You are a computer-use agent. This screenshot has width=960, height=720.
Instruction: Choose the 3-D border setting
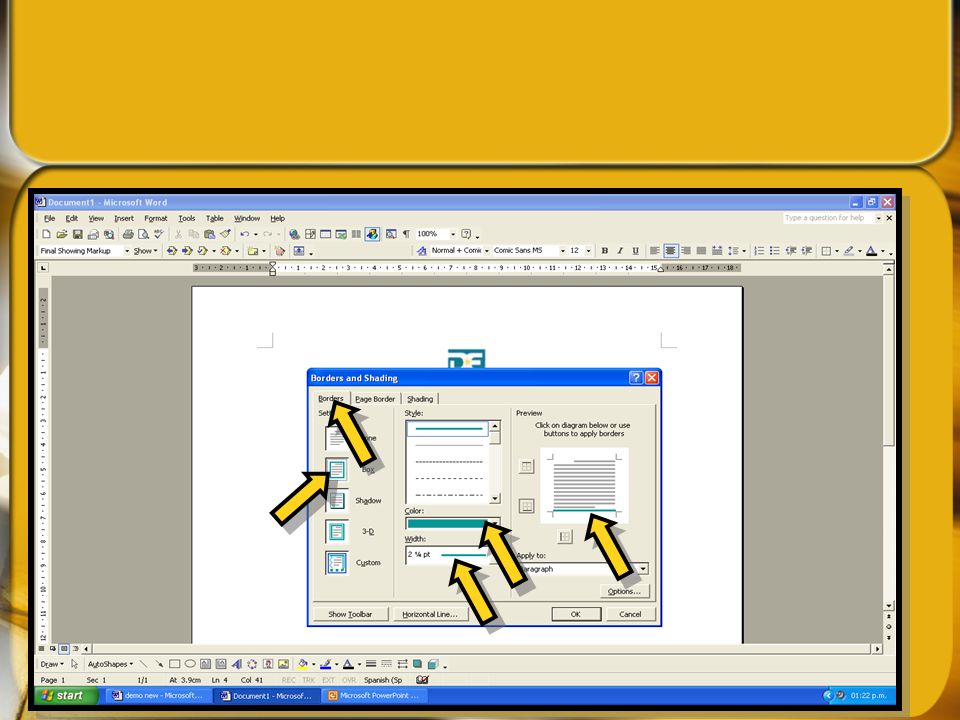point(336,531)
